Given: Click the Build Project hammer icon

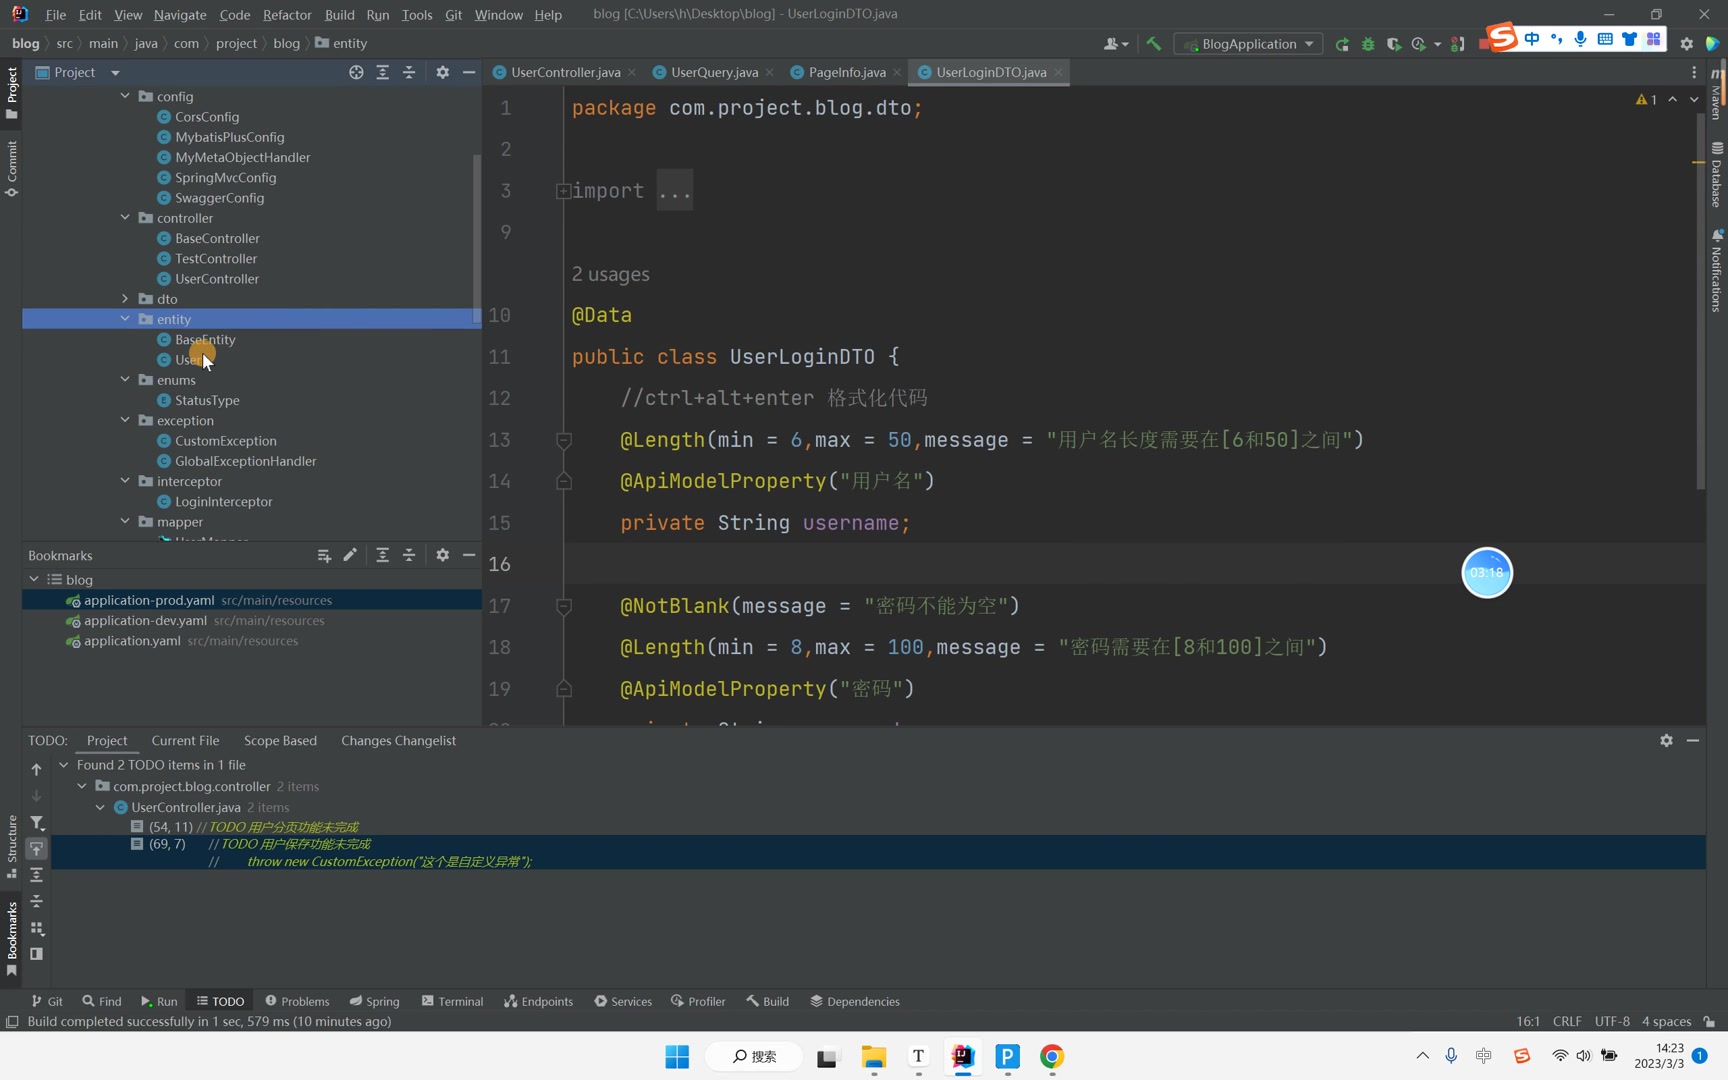Looking at the screenshot, I should (1153, 44).
